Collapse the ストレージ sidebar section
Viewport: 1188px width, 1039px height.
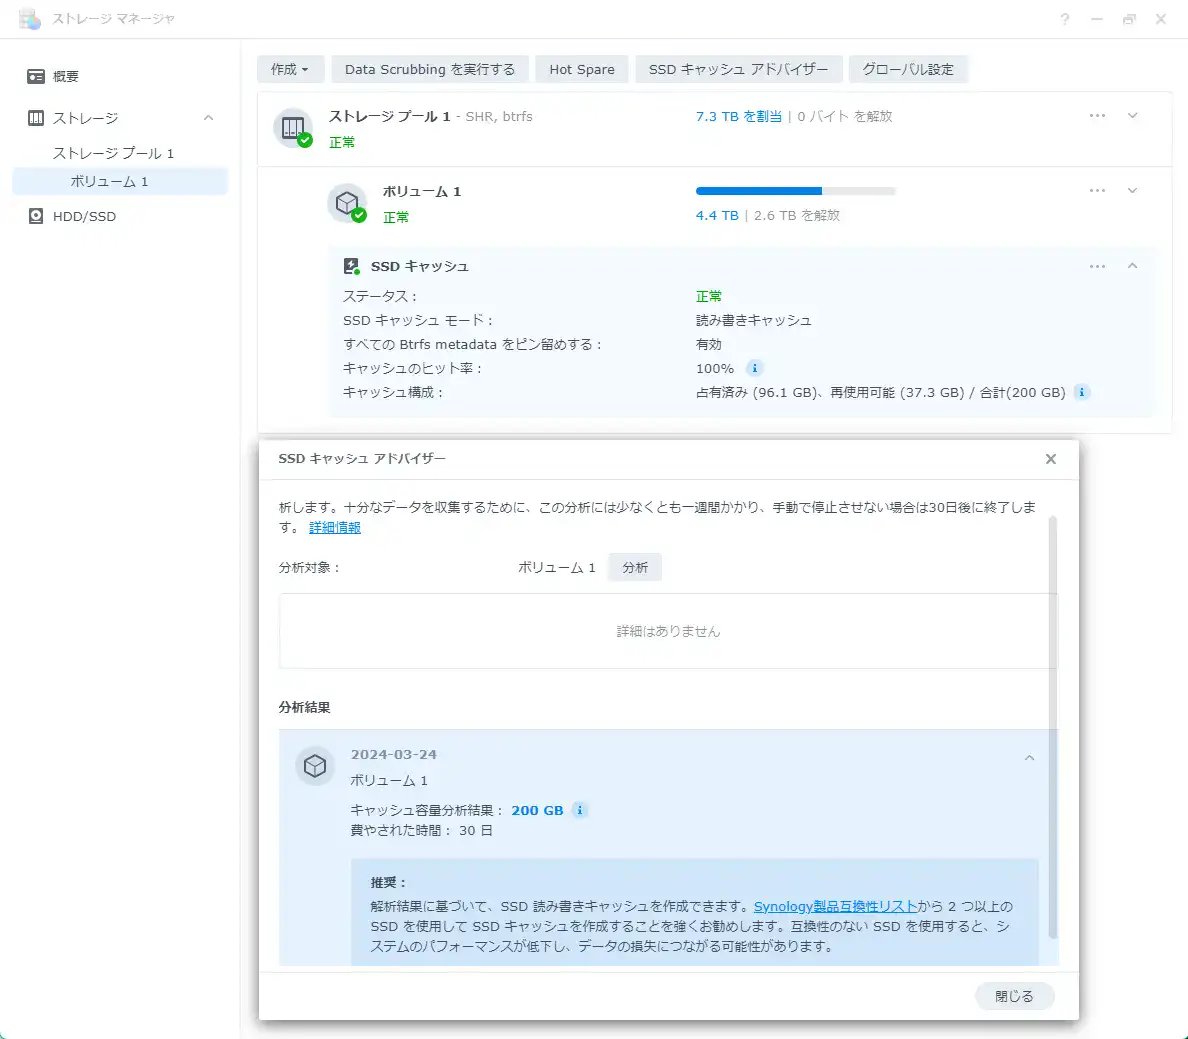pyautogui.click(x=208, y=118)
